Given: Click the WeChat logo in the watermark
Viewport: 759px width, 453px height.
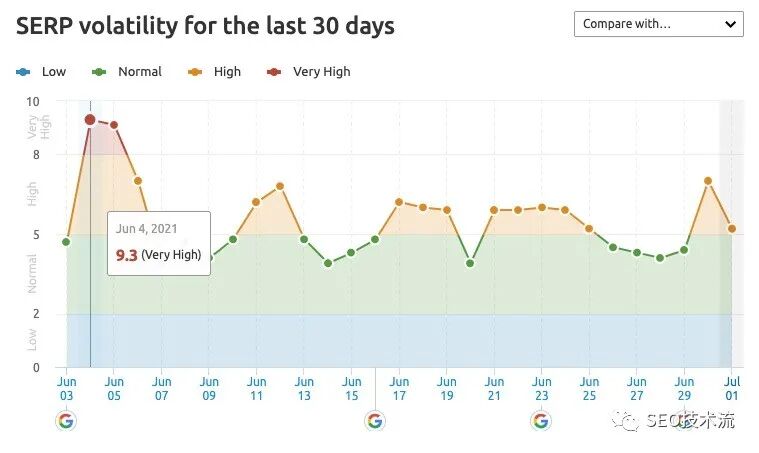Looking at the screenshot, I should (x=630, y=421).
